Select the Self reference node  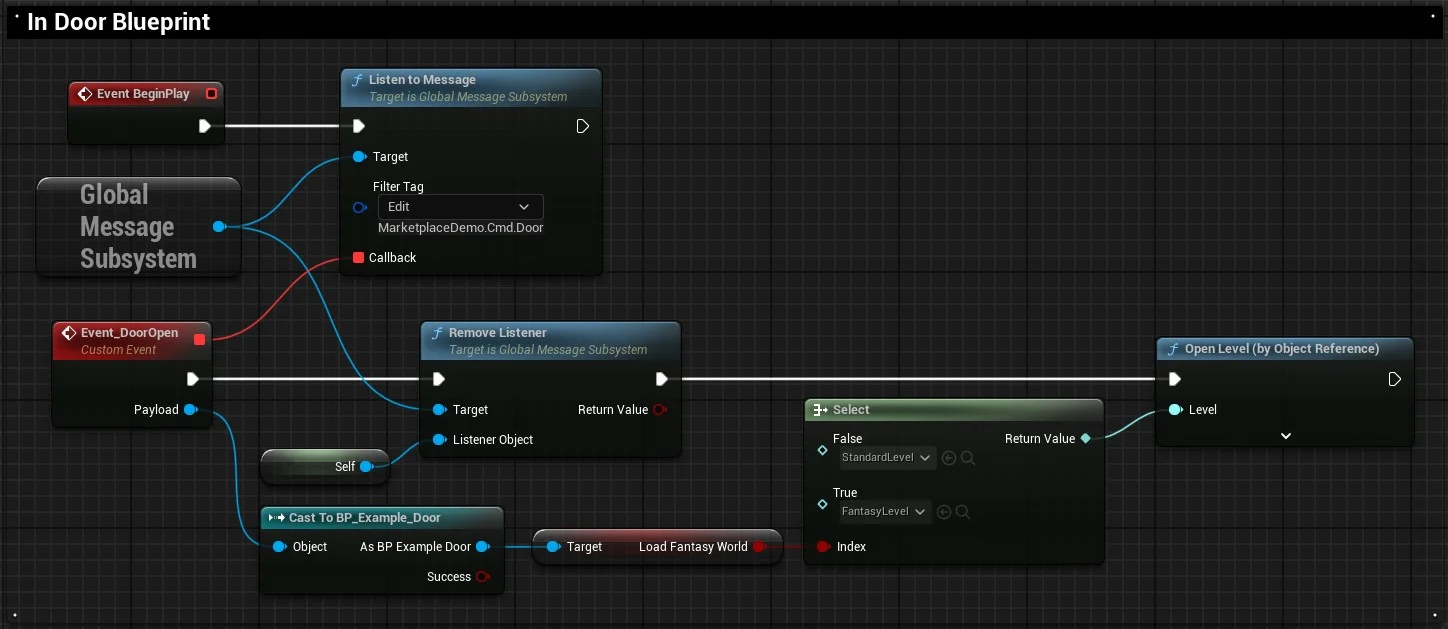click(x=323, y=467)
